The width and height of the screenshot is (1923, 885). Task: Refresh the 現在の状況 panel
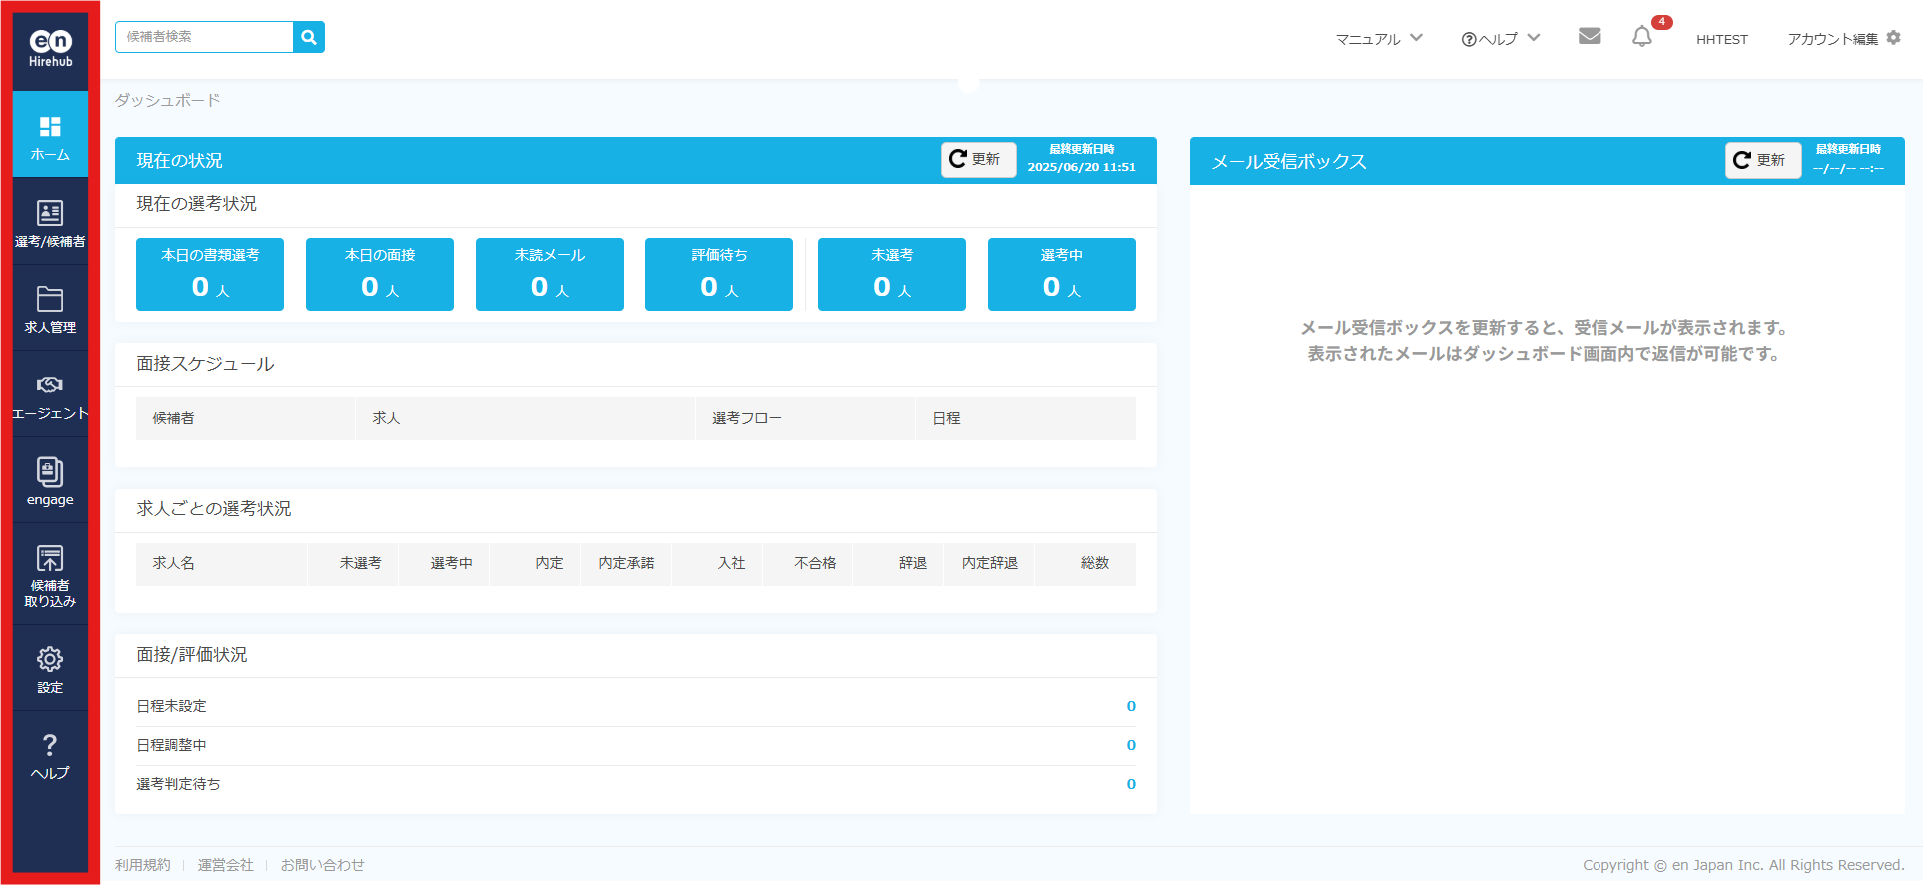[977, 159]
